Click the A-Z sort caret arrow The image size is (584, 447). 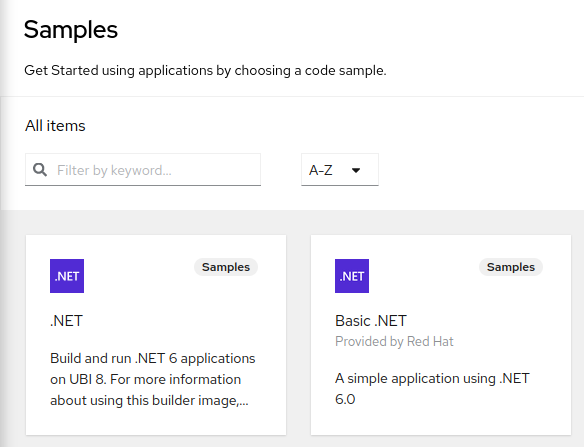356,170
